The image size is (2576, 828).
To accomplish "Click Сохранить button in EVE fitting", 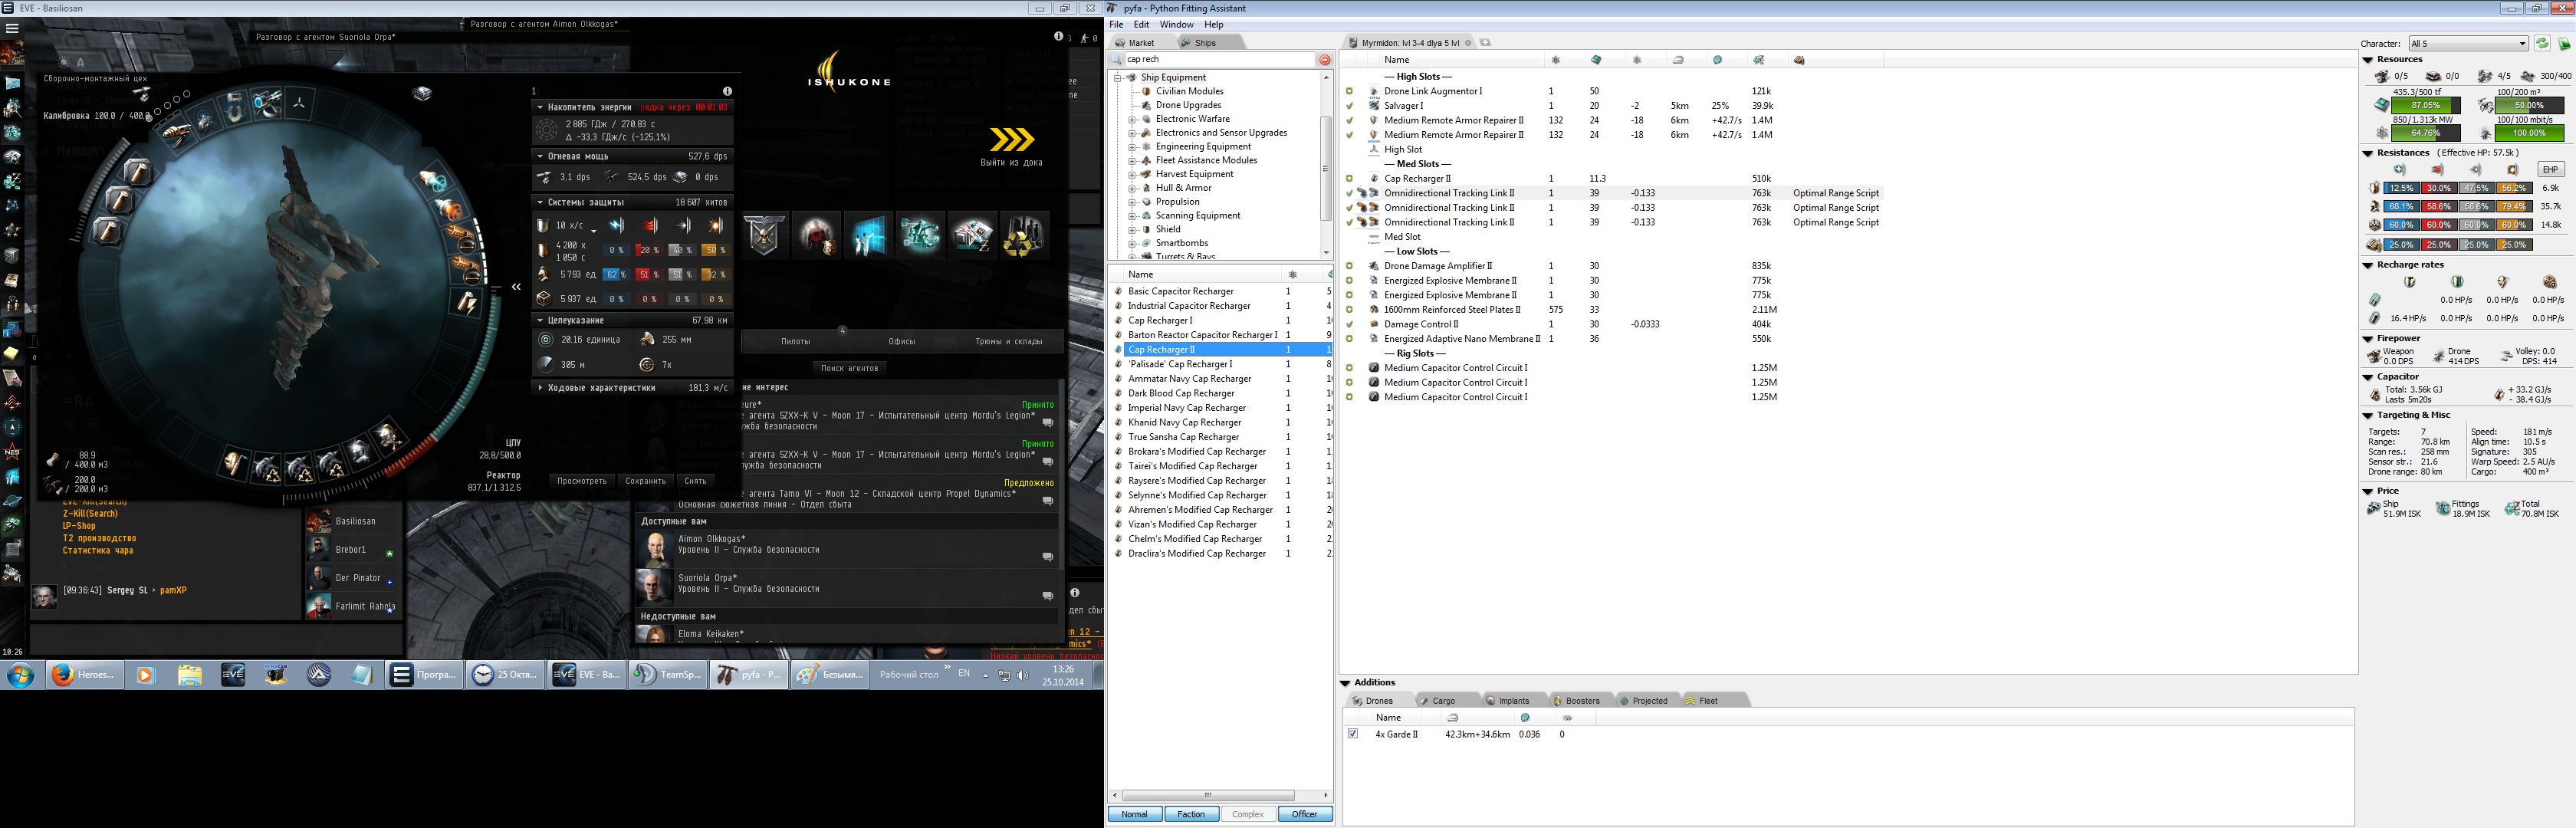I will 645,481.
